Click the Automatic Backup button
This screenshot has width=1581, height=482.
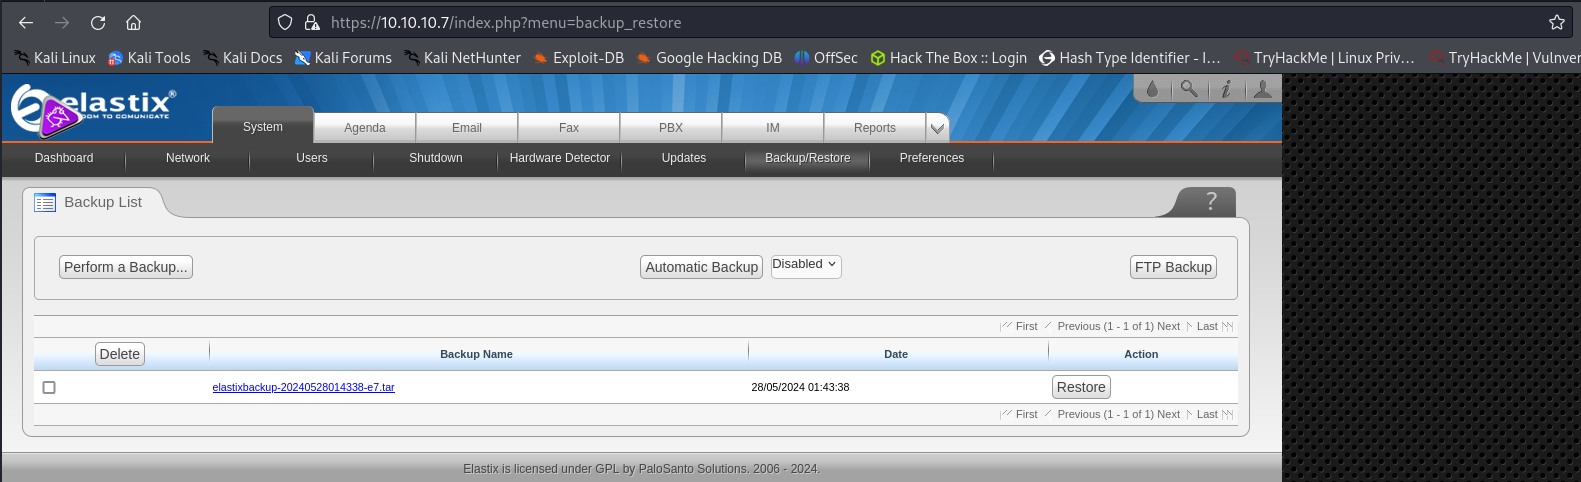click(702, 267)
